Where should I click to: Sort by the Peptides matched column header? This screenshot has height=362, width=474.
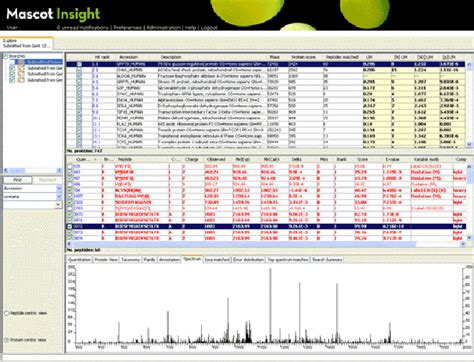[342, 57]
